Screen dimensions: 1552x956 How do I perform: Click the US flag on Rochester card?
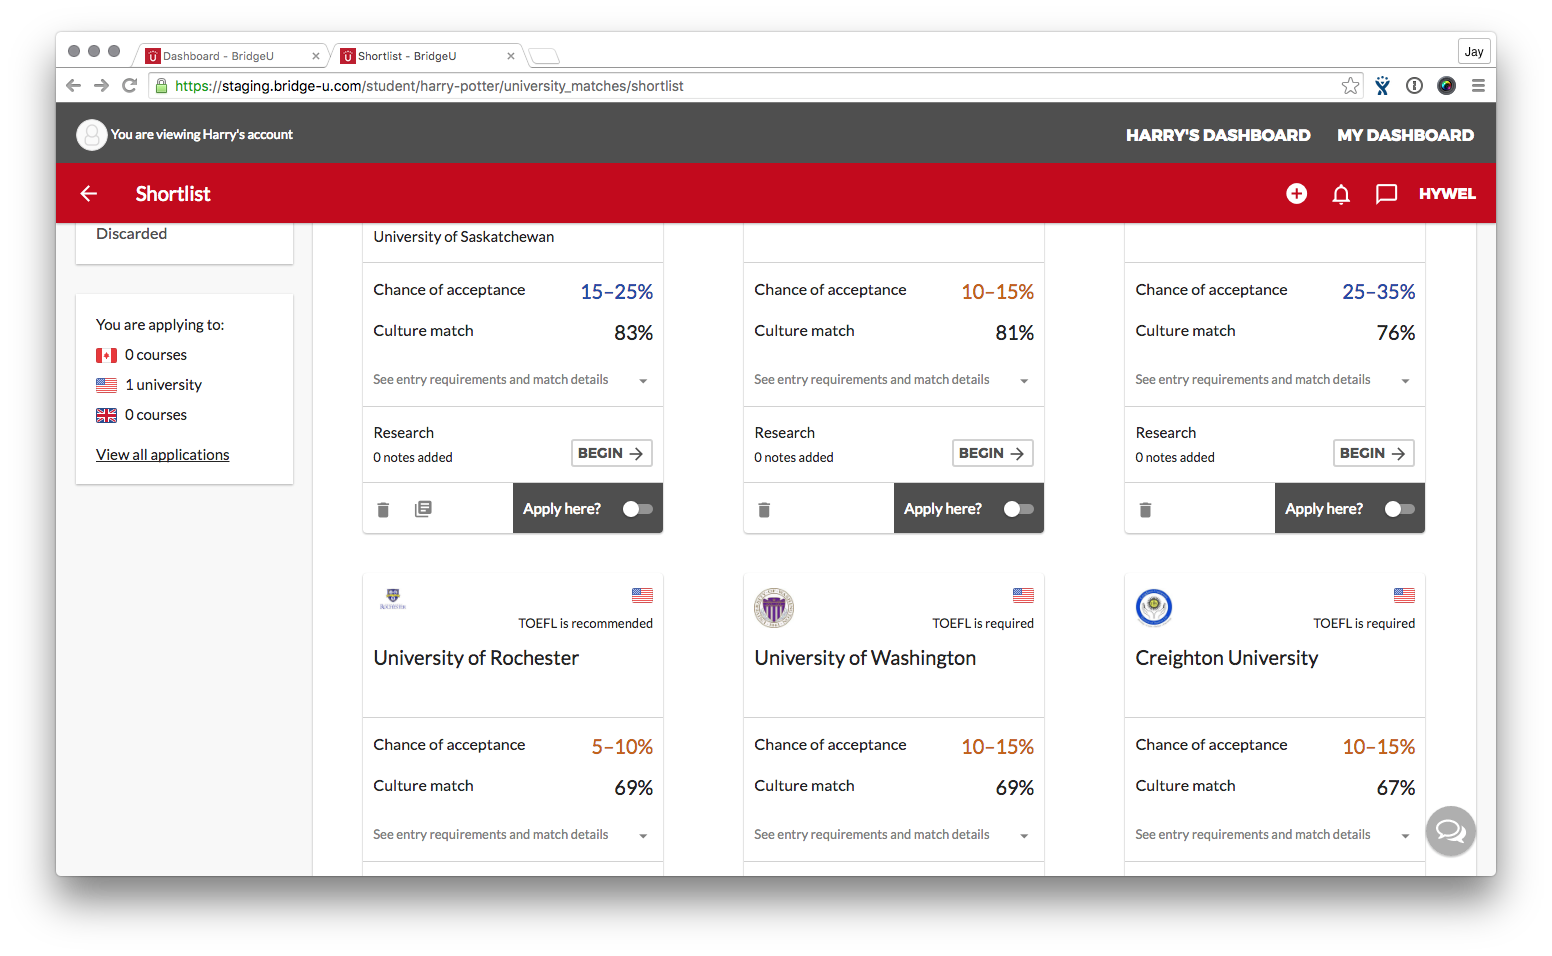tap(642, 595)
